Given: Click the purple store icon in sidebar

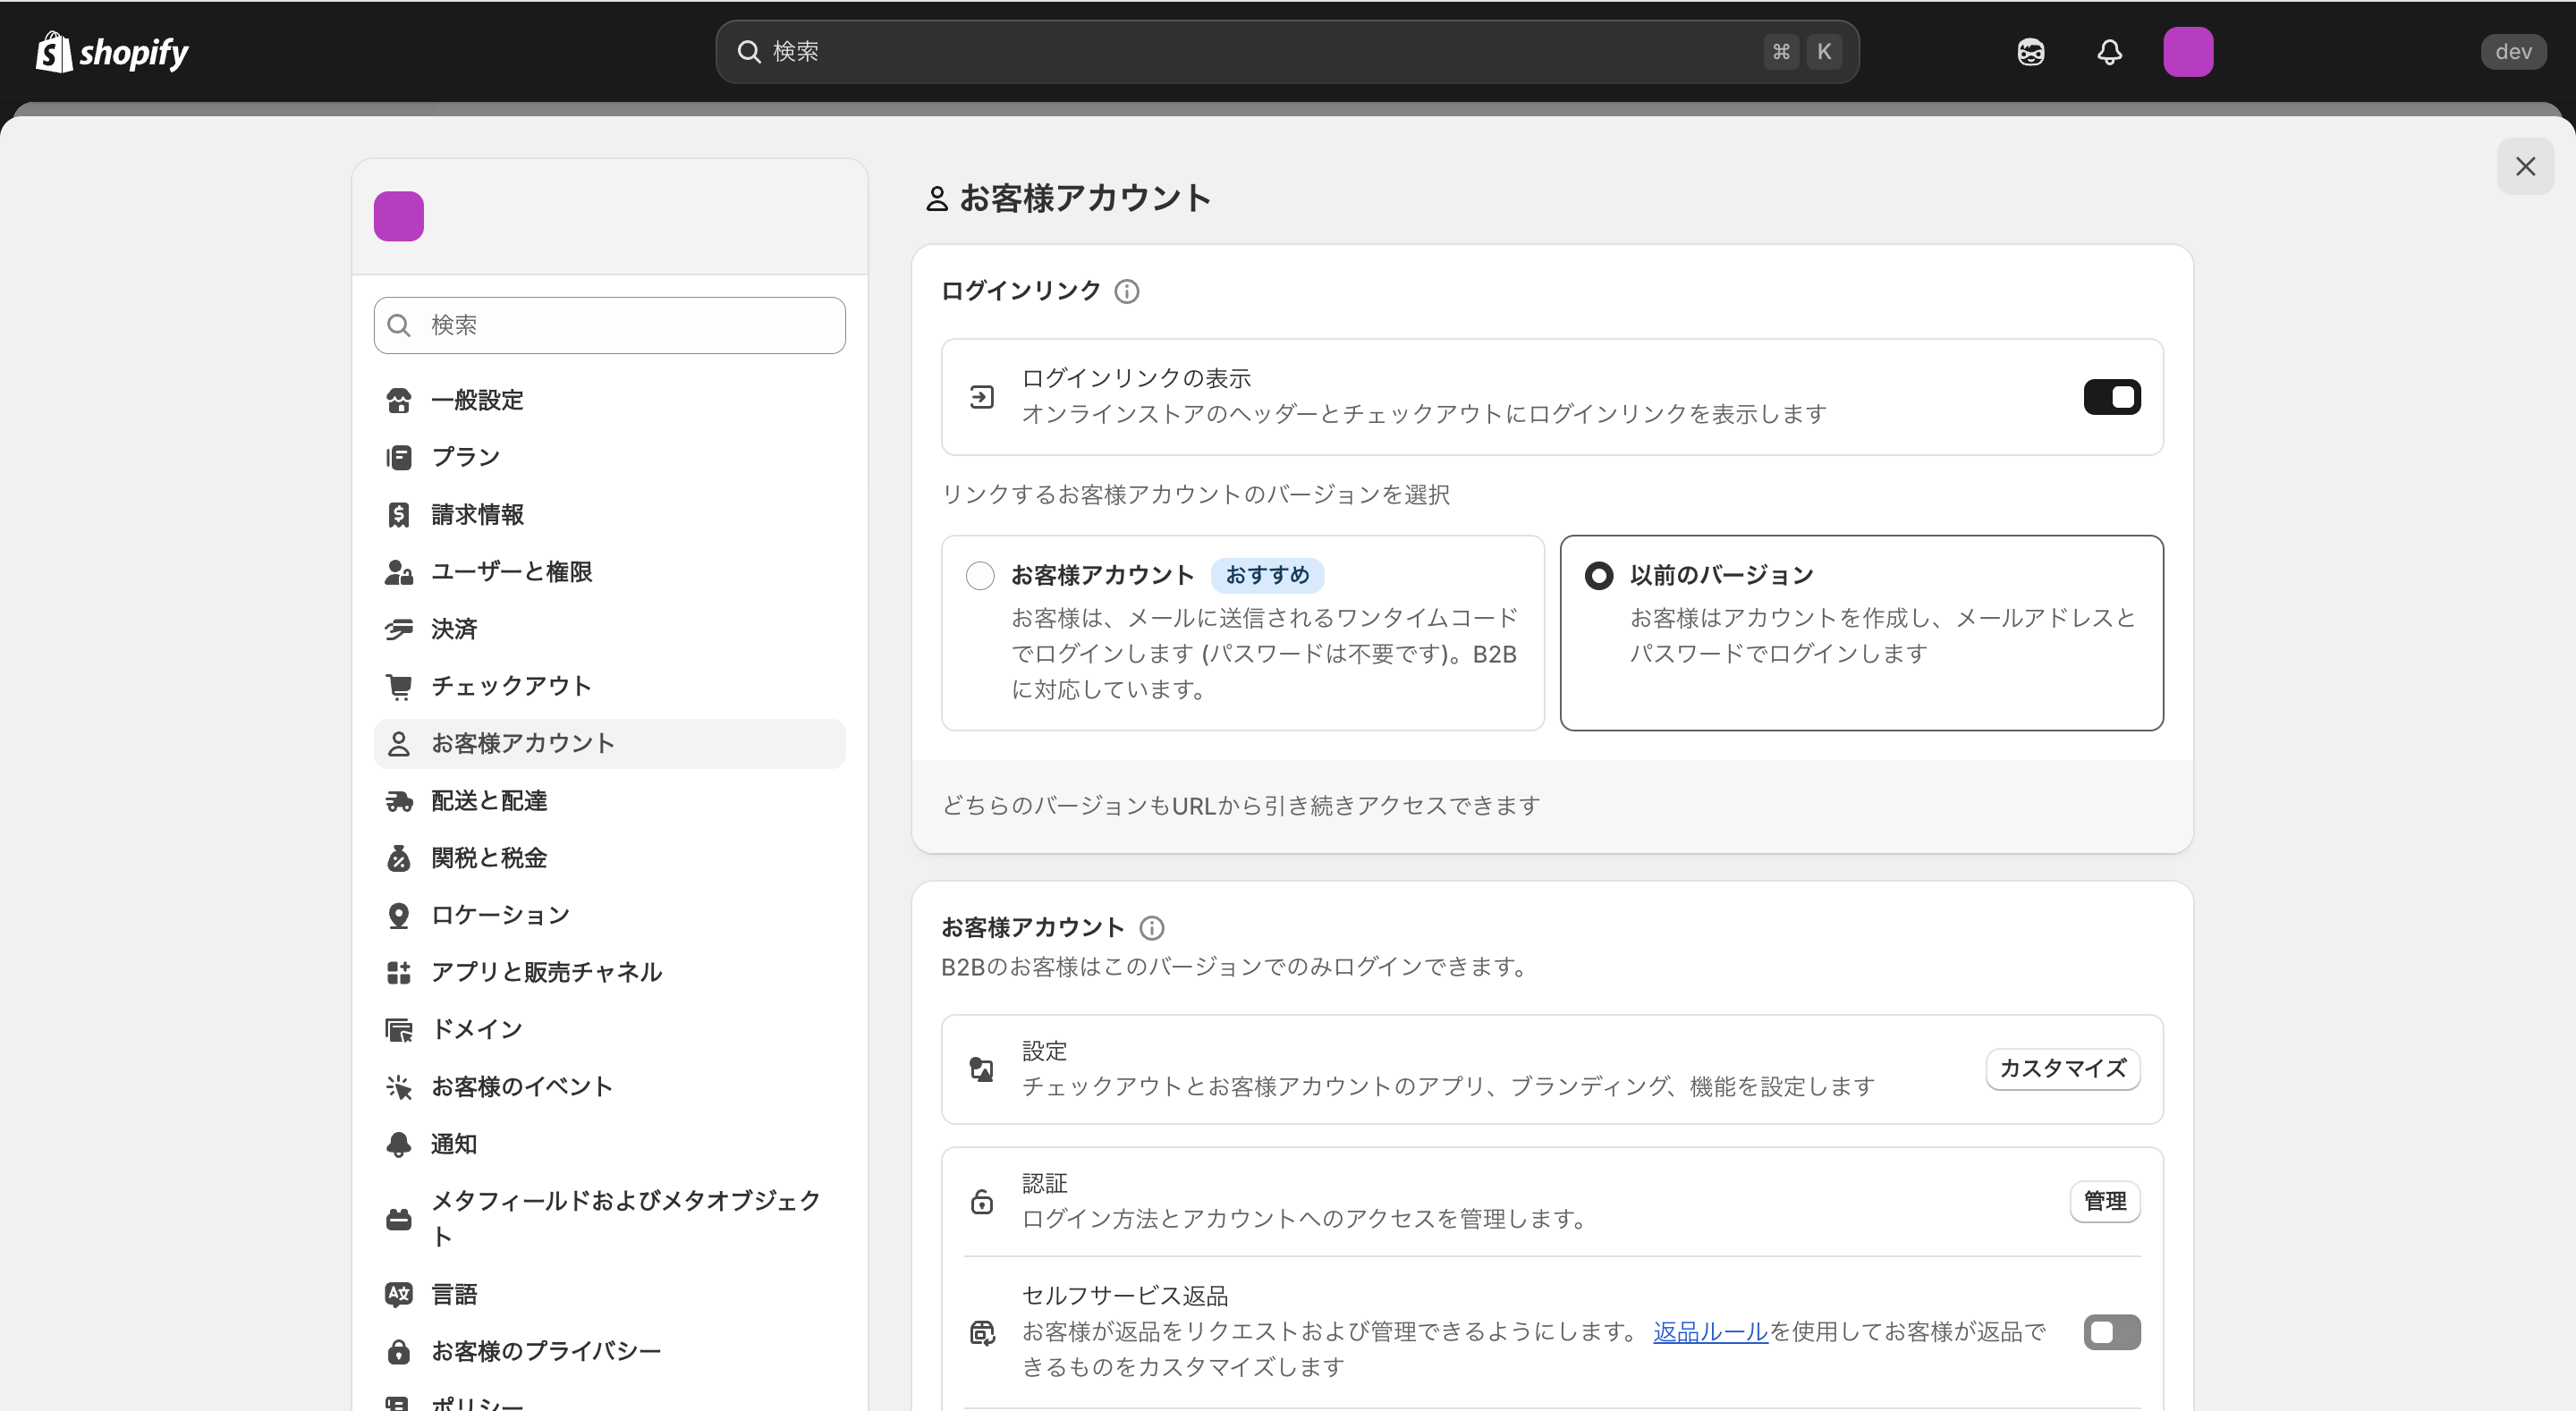Looking at the screenshot, I should 399,216.
